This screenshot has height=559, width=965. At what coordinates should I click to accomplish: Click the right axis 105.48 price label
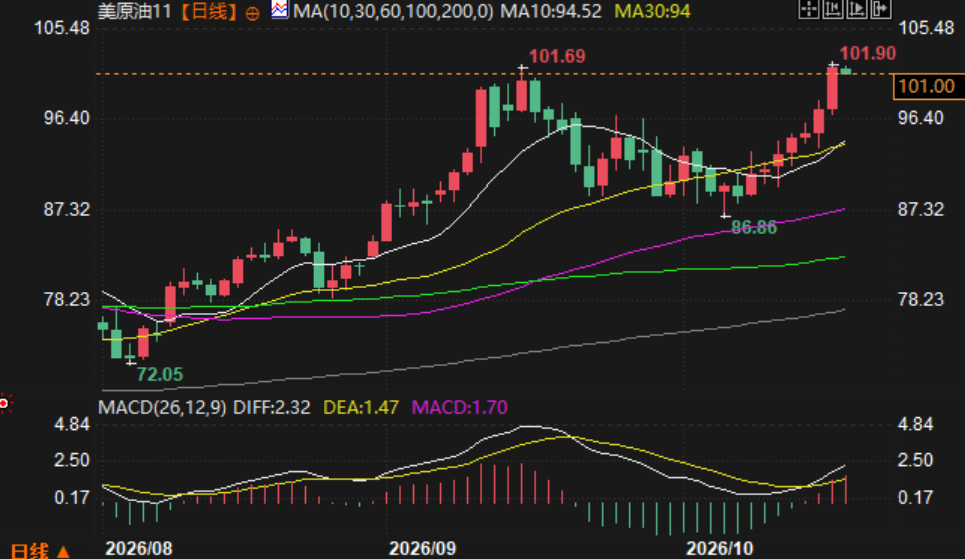tap(926, 28)
